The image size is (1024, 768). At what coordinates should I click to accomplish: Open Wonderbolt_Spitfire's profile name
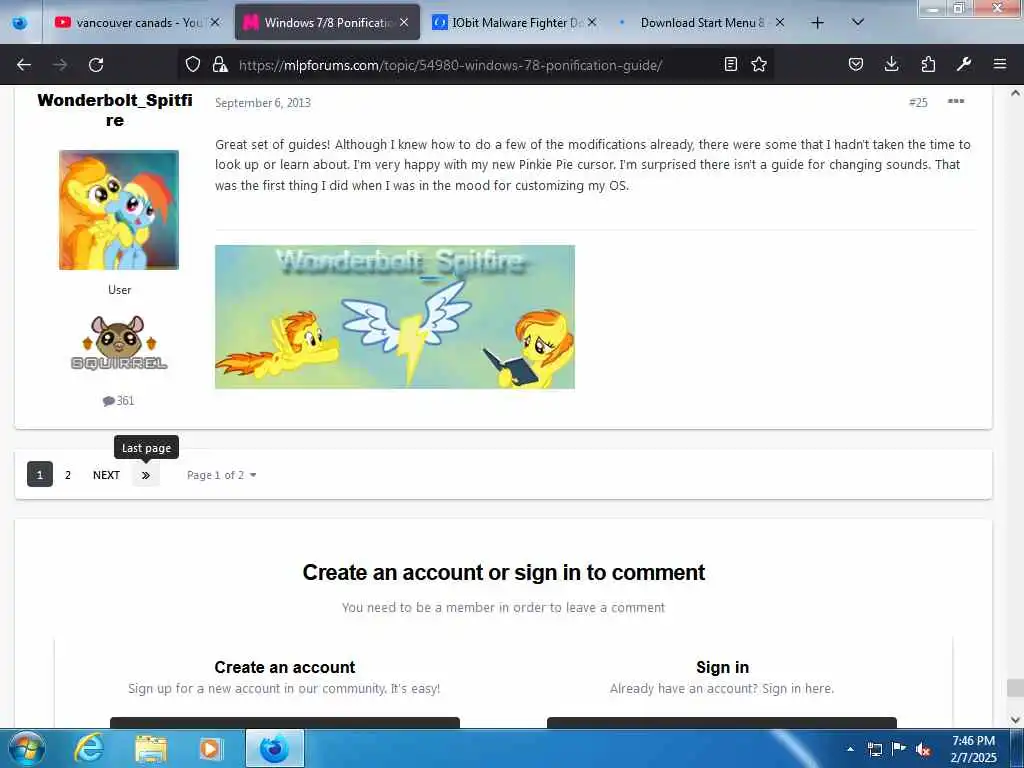point(115,110)
